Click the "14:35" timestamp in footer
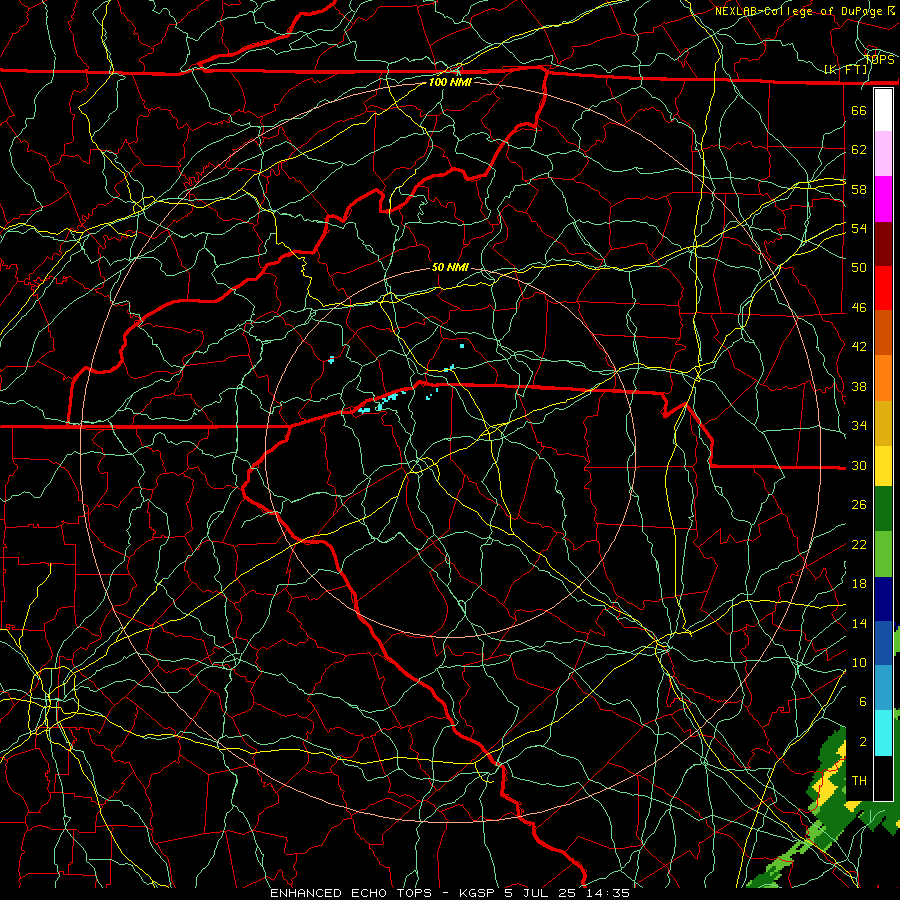 pos(608,893)
